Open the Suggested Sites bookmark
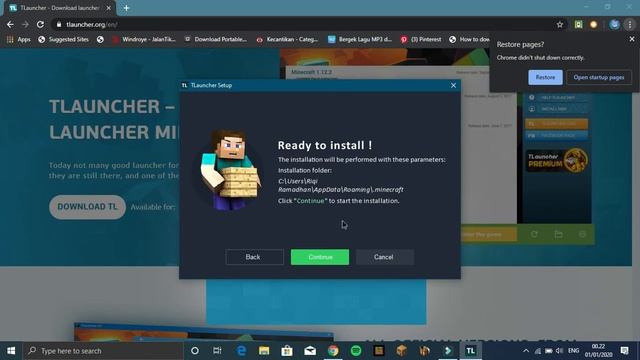 click(x=63, y=40)
